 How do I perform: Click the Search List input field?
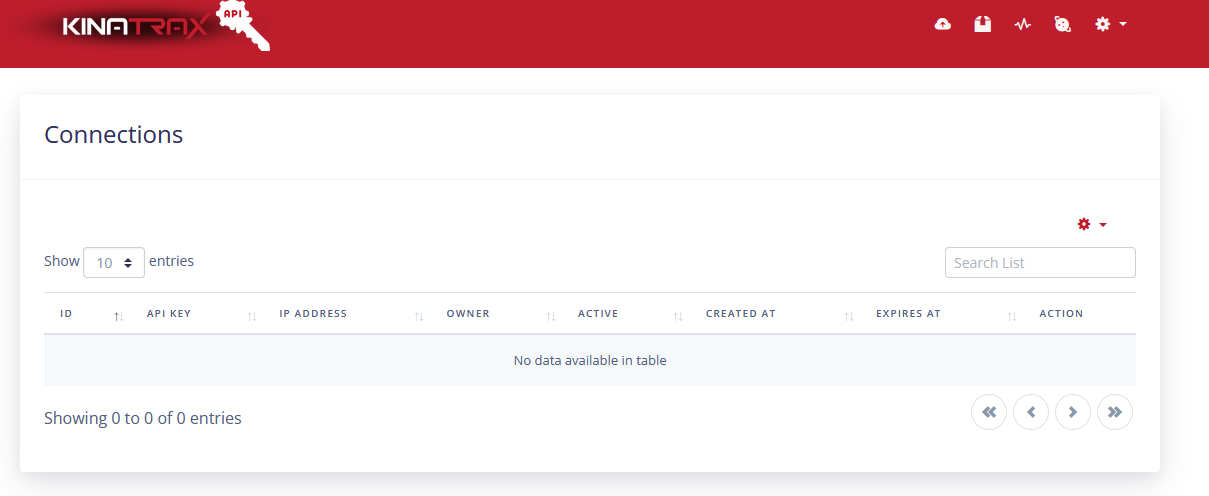coord(1039,263)
